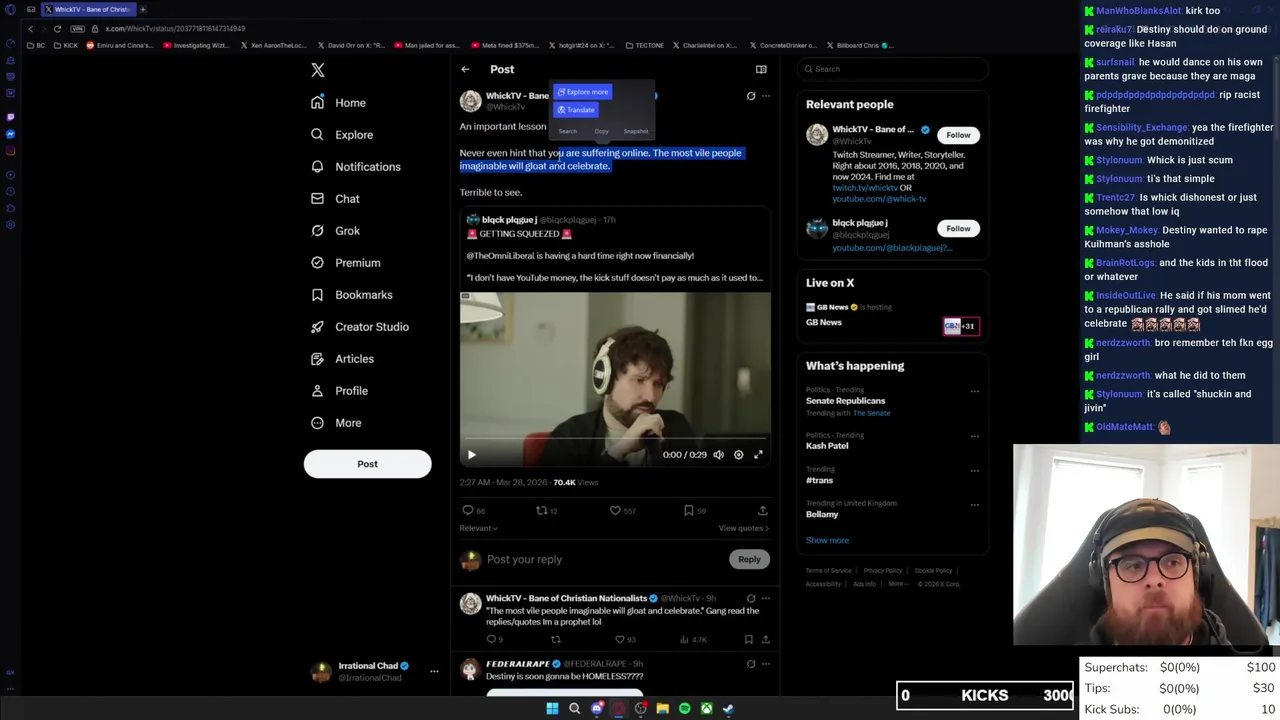
Task: Bookmark the main post
Action: coord(689,511)
